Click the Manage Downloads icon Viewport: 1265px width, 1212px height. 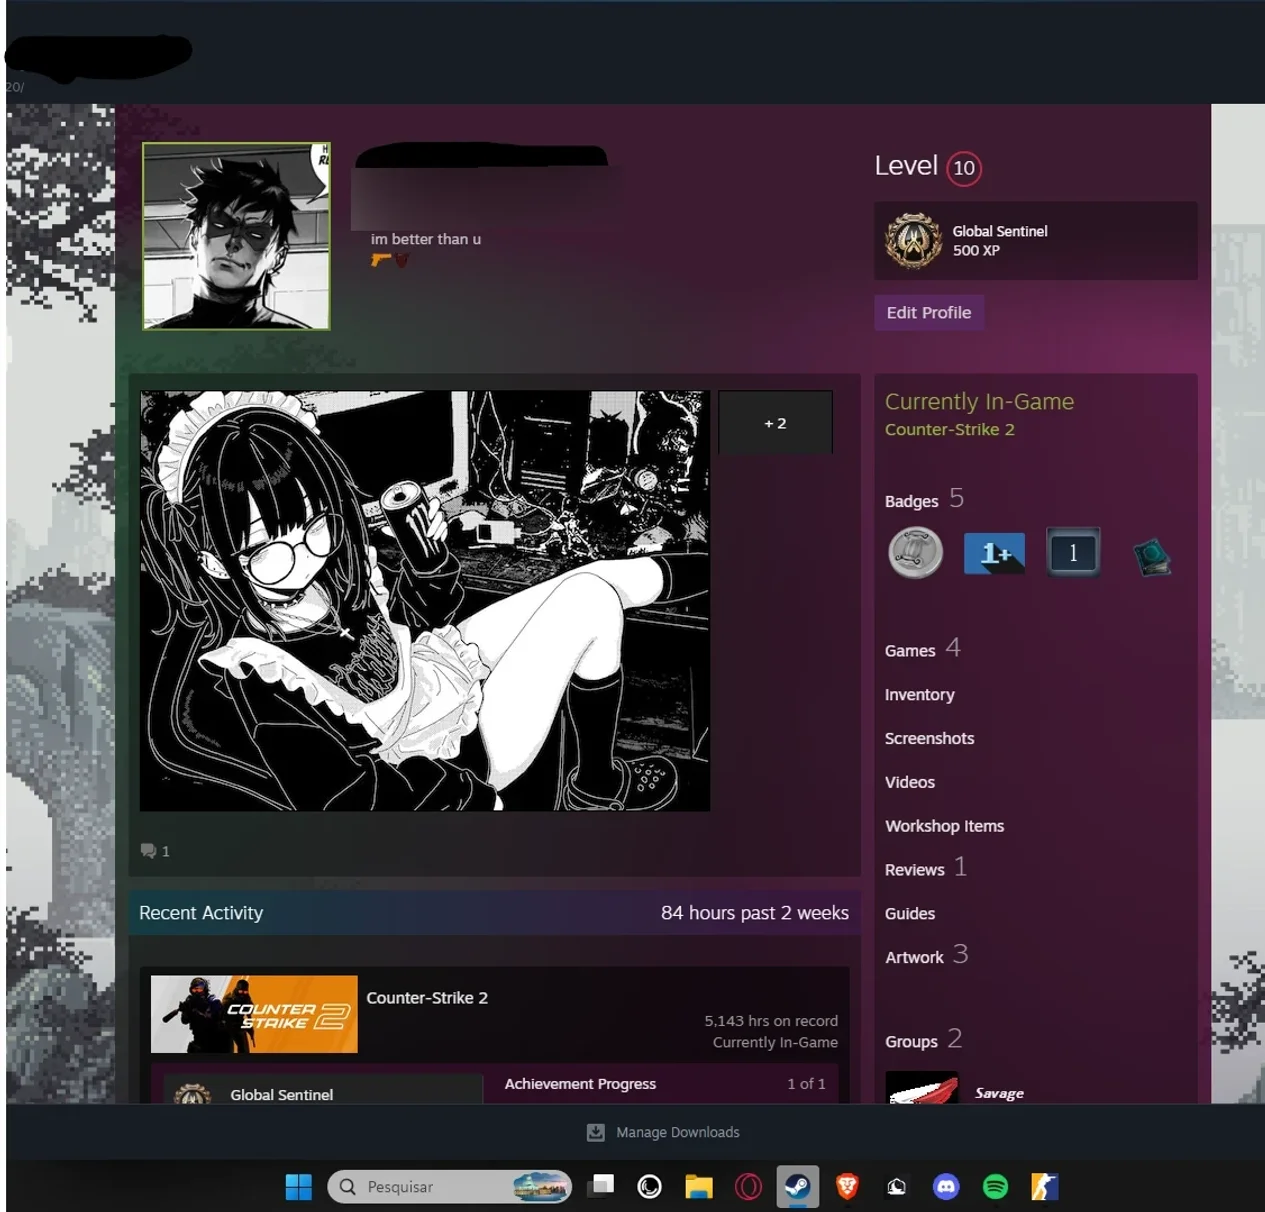pos(595,1132)
